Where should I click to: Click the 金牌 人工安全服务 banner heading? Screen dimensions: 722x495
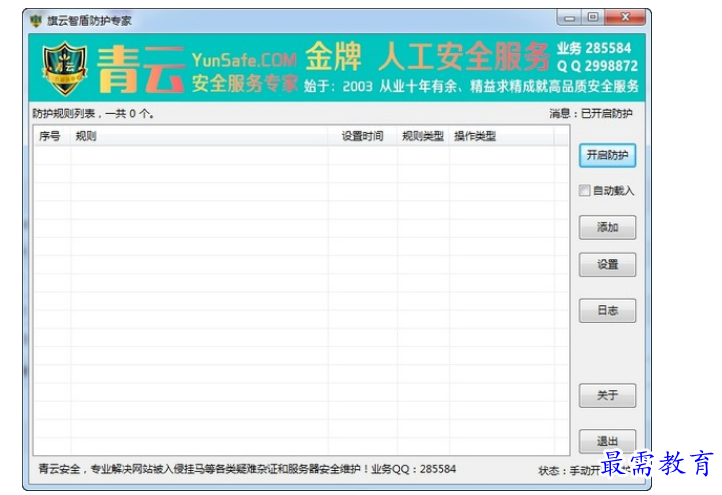(x=427, y=57)
